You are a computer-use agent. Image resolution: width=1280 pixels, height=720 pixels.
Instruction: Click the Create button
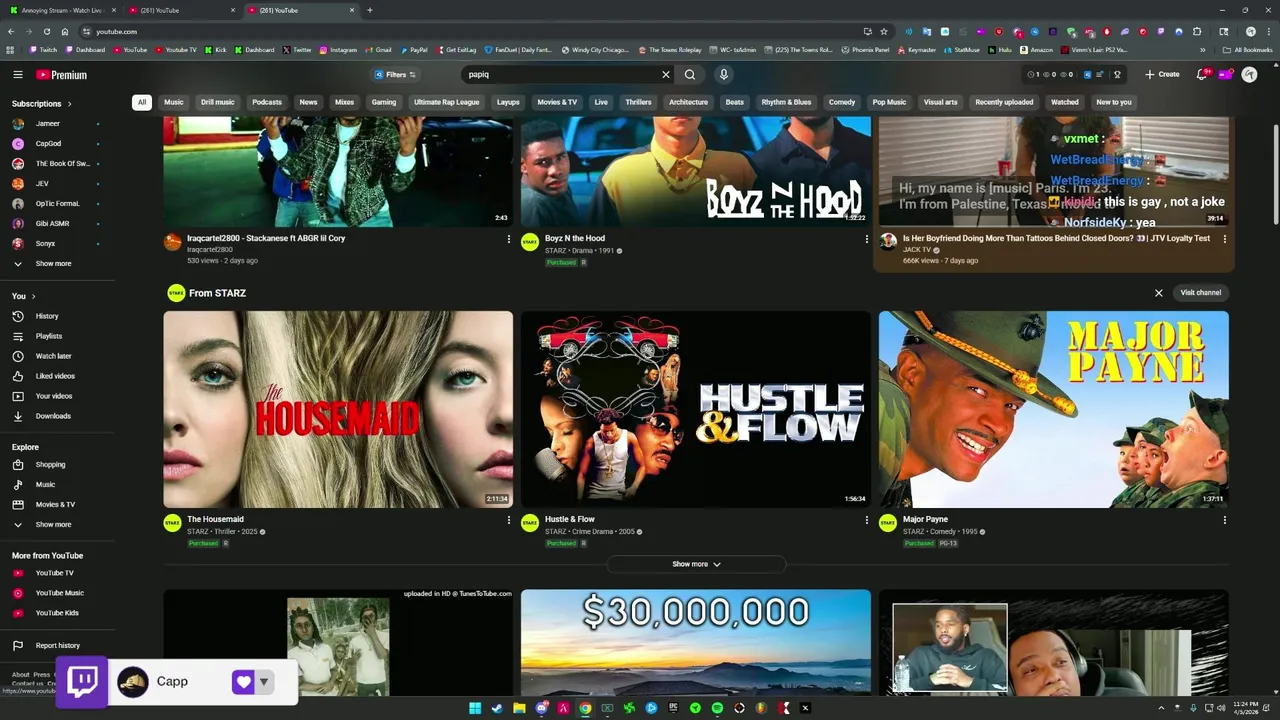(1162, 74)
